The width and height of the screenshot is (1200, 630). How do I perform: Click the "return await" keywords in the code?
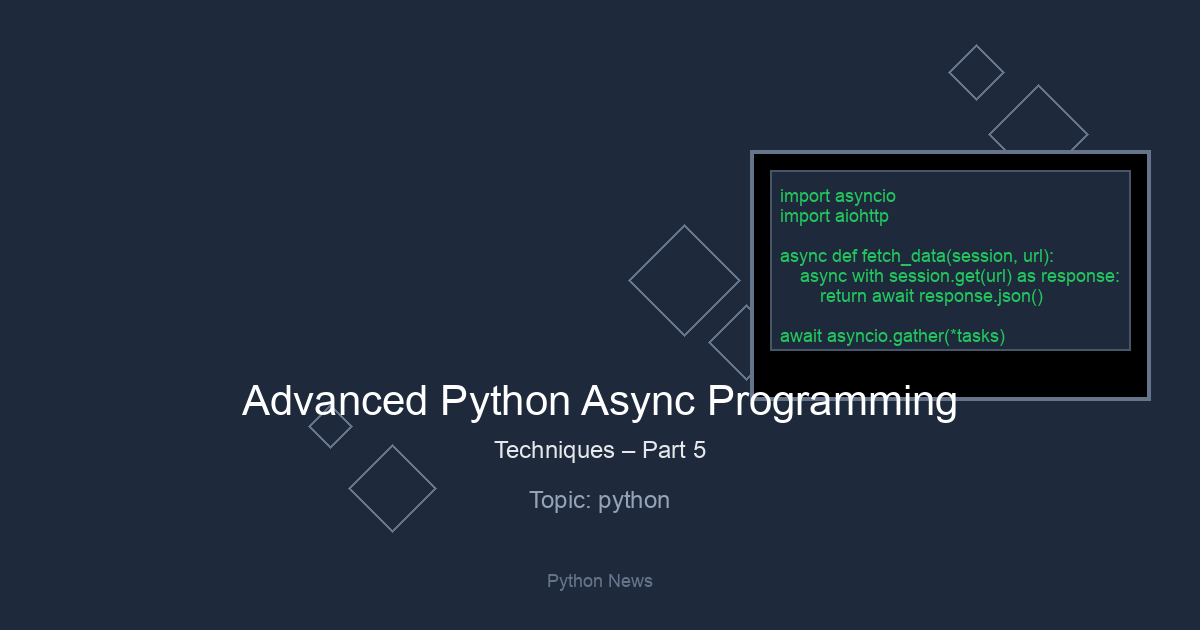(x=867, y=296)
